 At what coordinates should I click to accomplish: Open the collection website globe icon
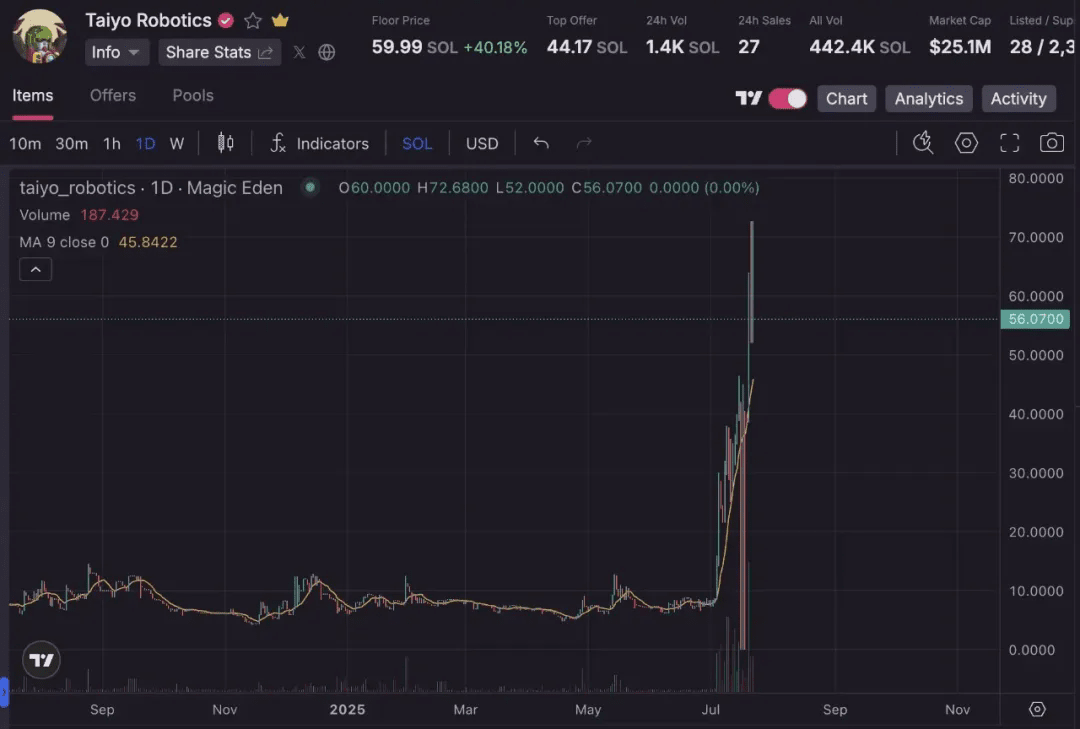tap(326, 52)
